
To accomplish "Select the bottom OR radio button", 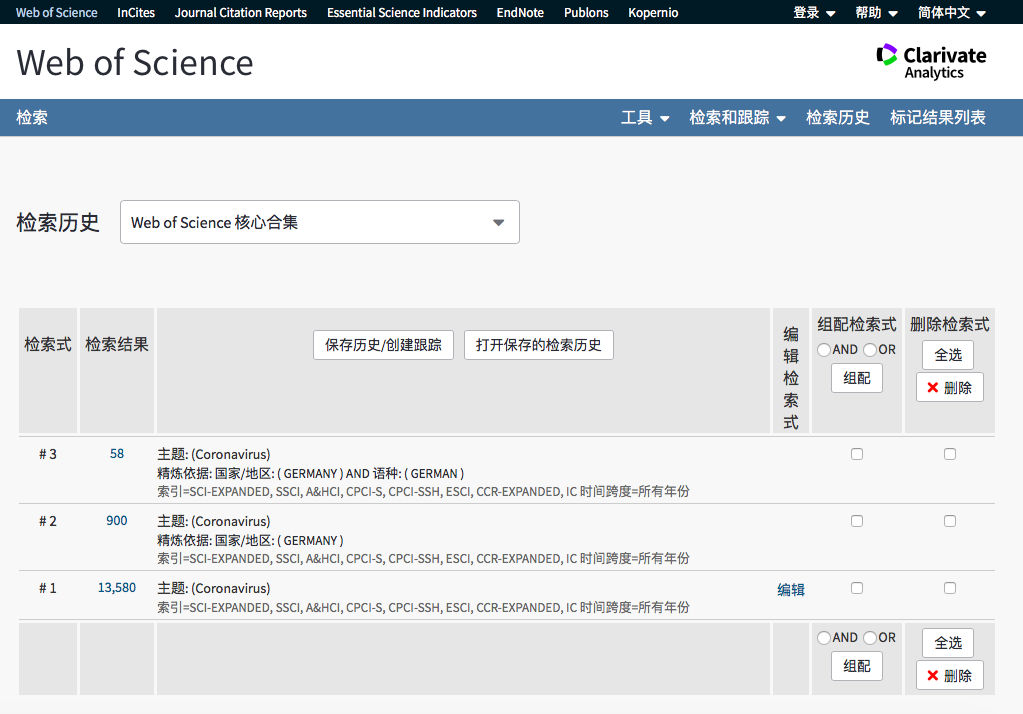I will tap(870, 638).
